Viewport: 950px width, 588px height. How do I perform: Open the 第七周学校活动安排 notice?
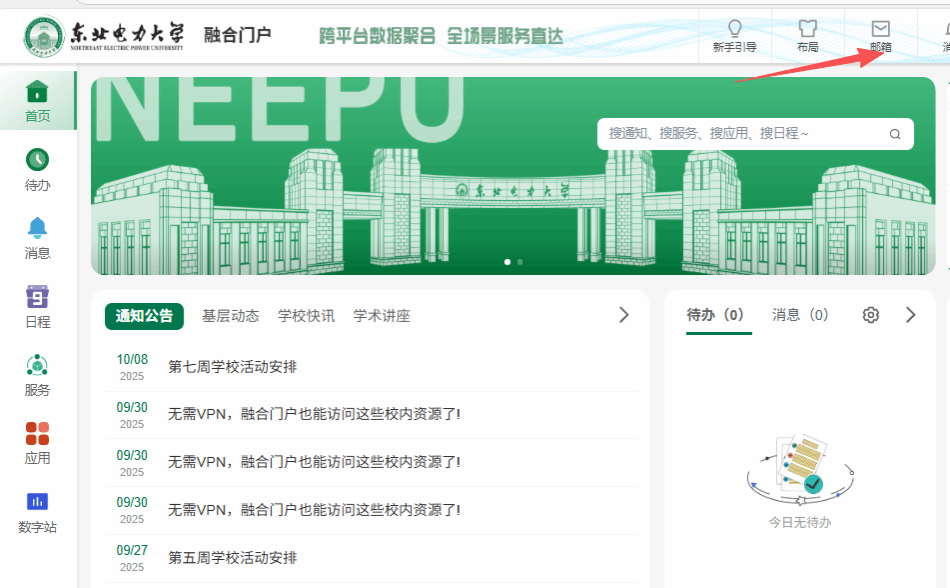point(232,367)
